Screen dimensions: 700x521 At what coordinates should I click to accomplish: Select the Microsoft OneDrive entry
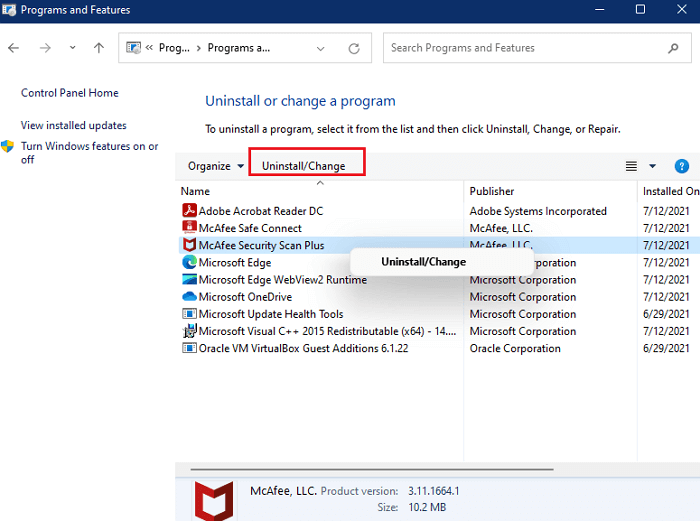[245, 297]
